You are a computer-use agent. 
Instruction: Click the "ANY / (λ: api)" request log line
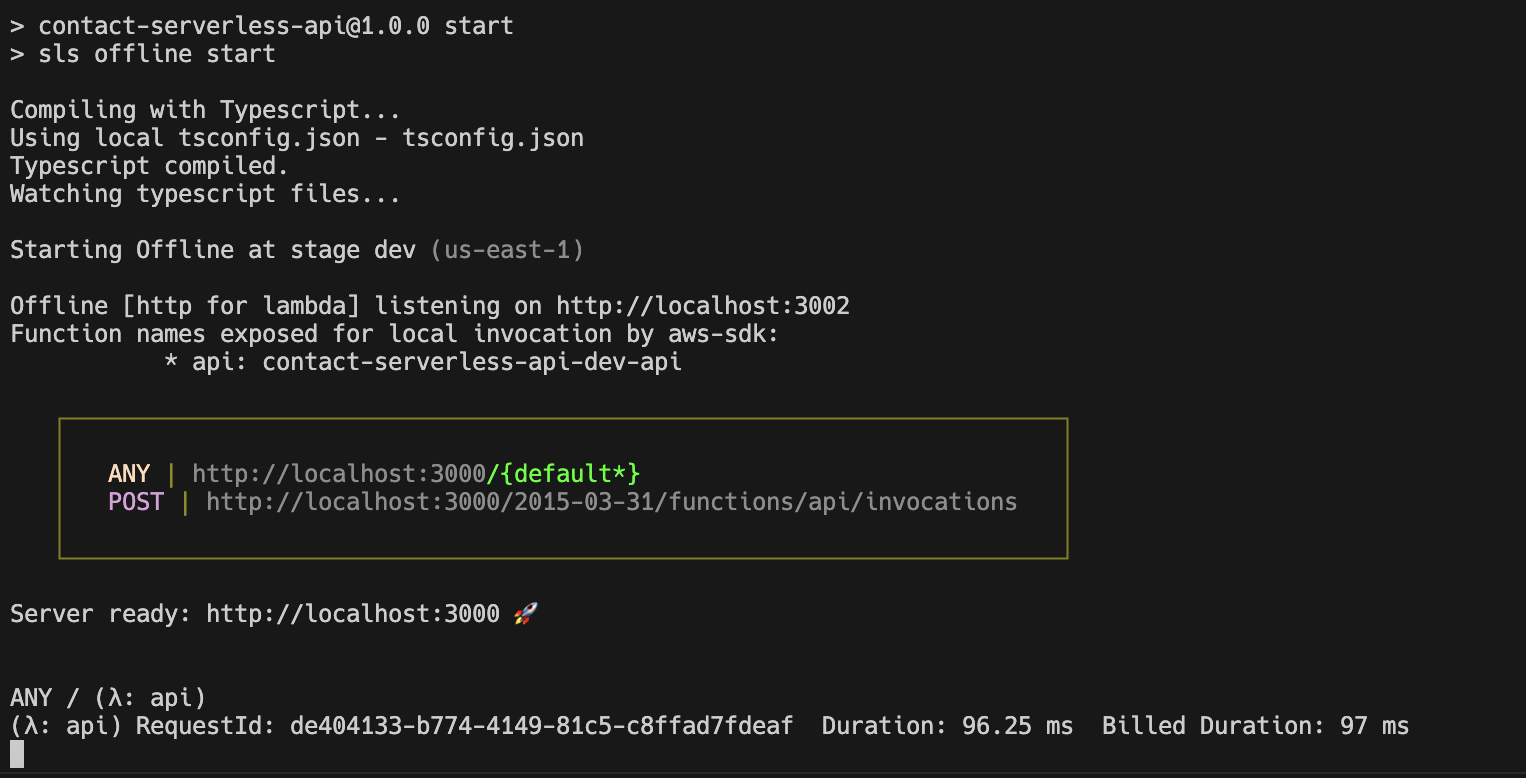(108, 698)
